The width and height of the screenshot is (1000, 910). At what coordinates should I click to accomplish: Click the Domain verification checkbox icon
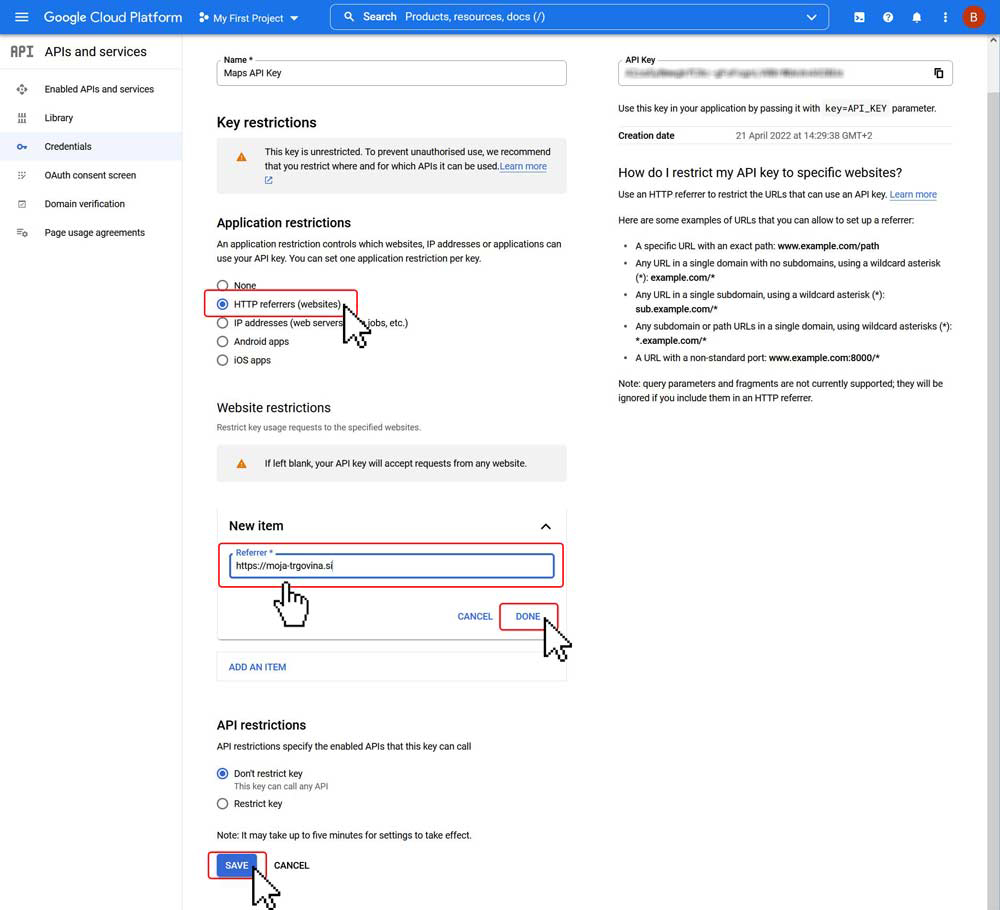click(22, 204)
